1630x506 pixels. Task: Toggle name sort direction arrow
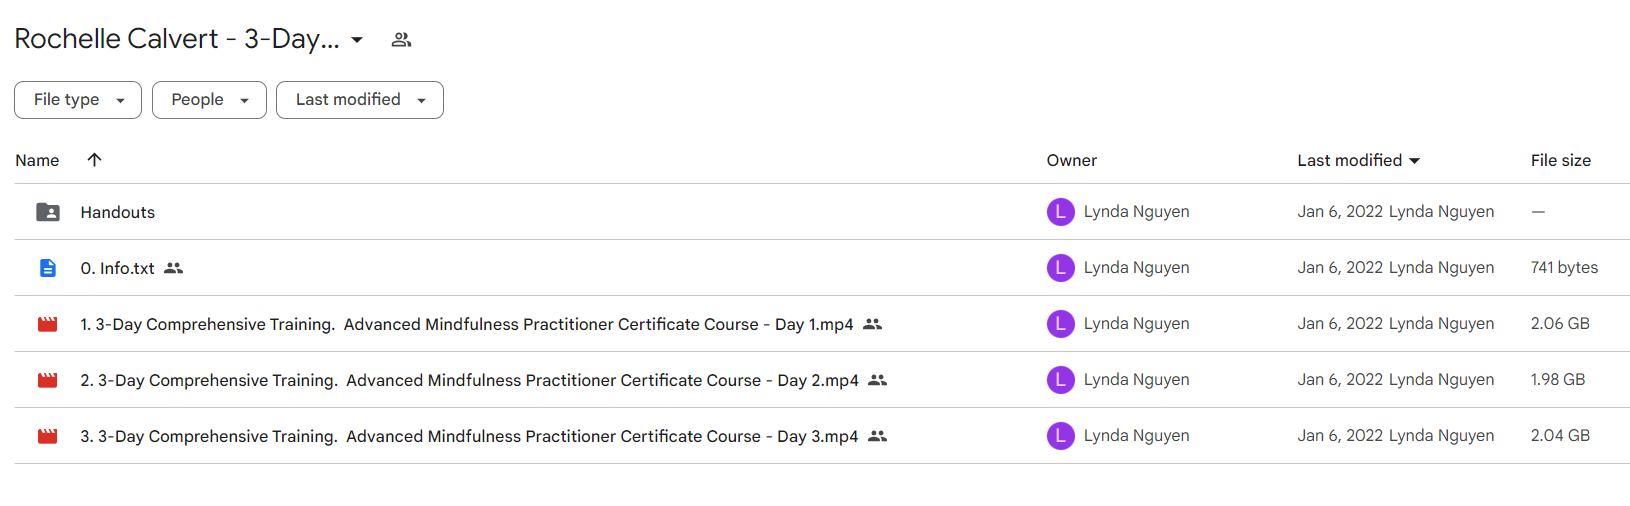click(94, 160)
